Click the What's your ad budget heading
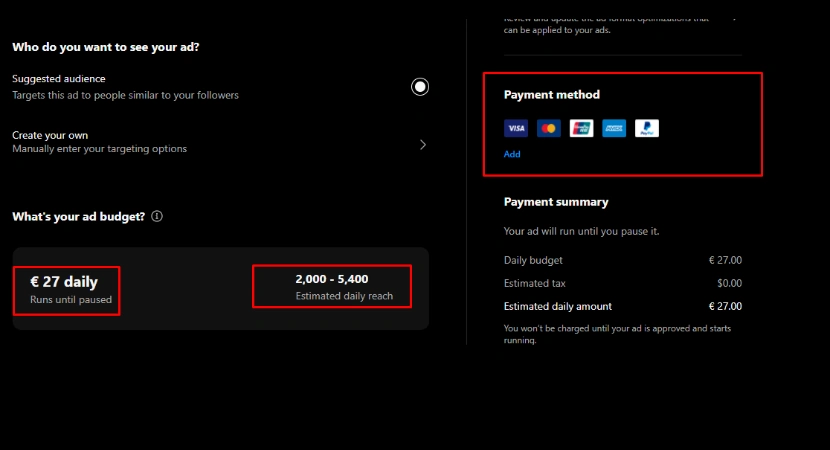 coord(78,216)
